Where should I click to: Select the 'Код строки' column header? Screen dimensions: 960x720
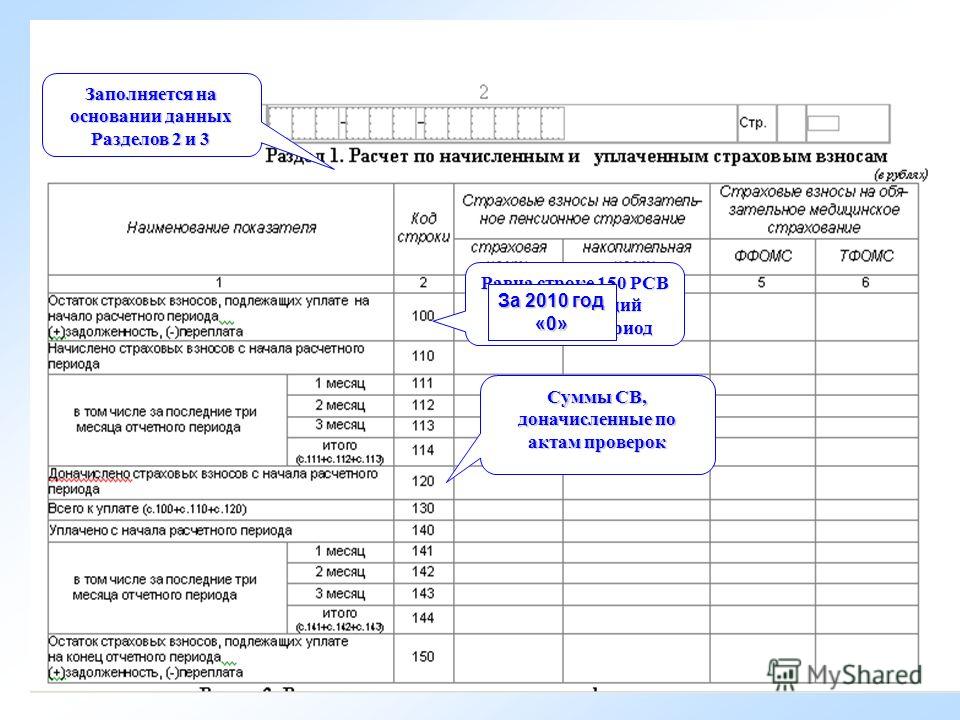[x=424, y=227]
